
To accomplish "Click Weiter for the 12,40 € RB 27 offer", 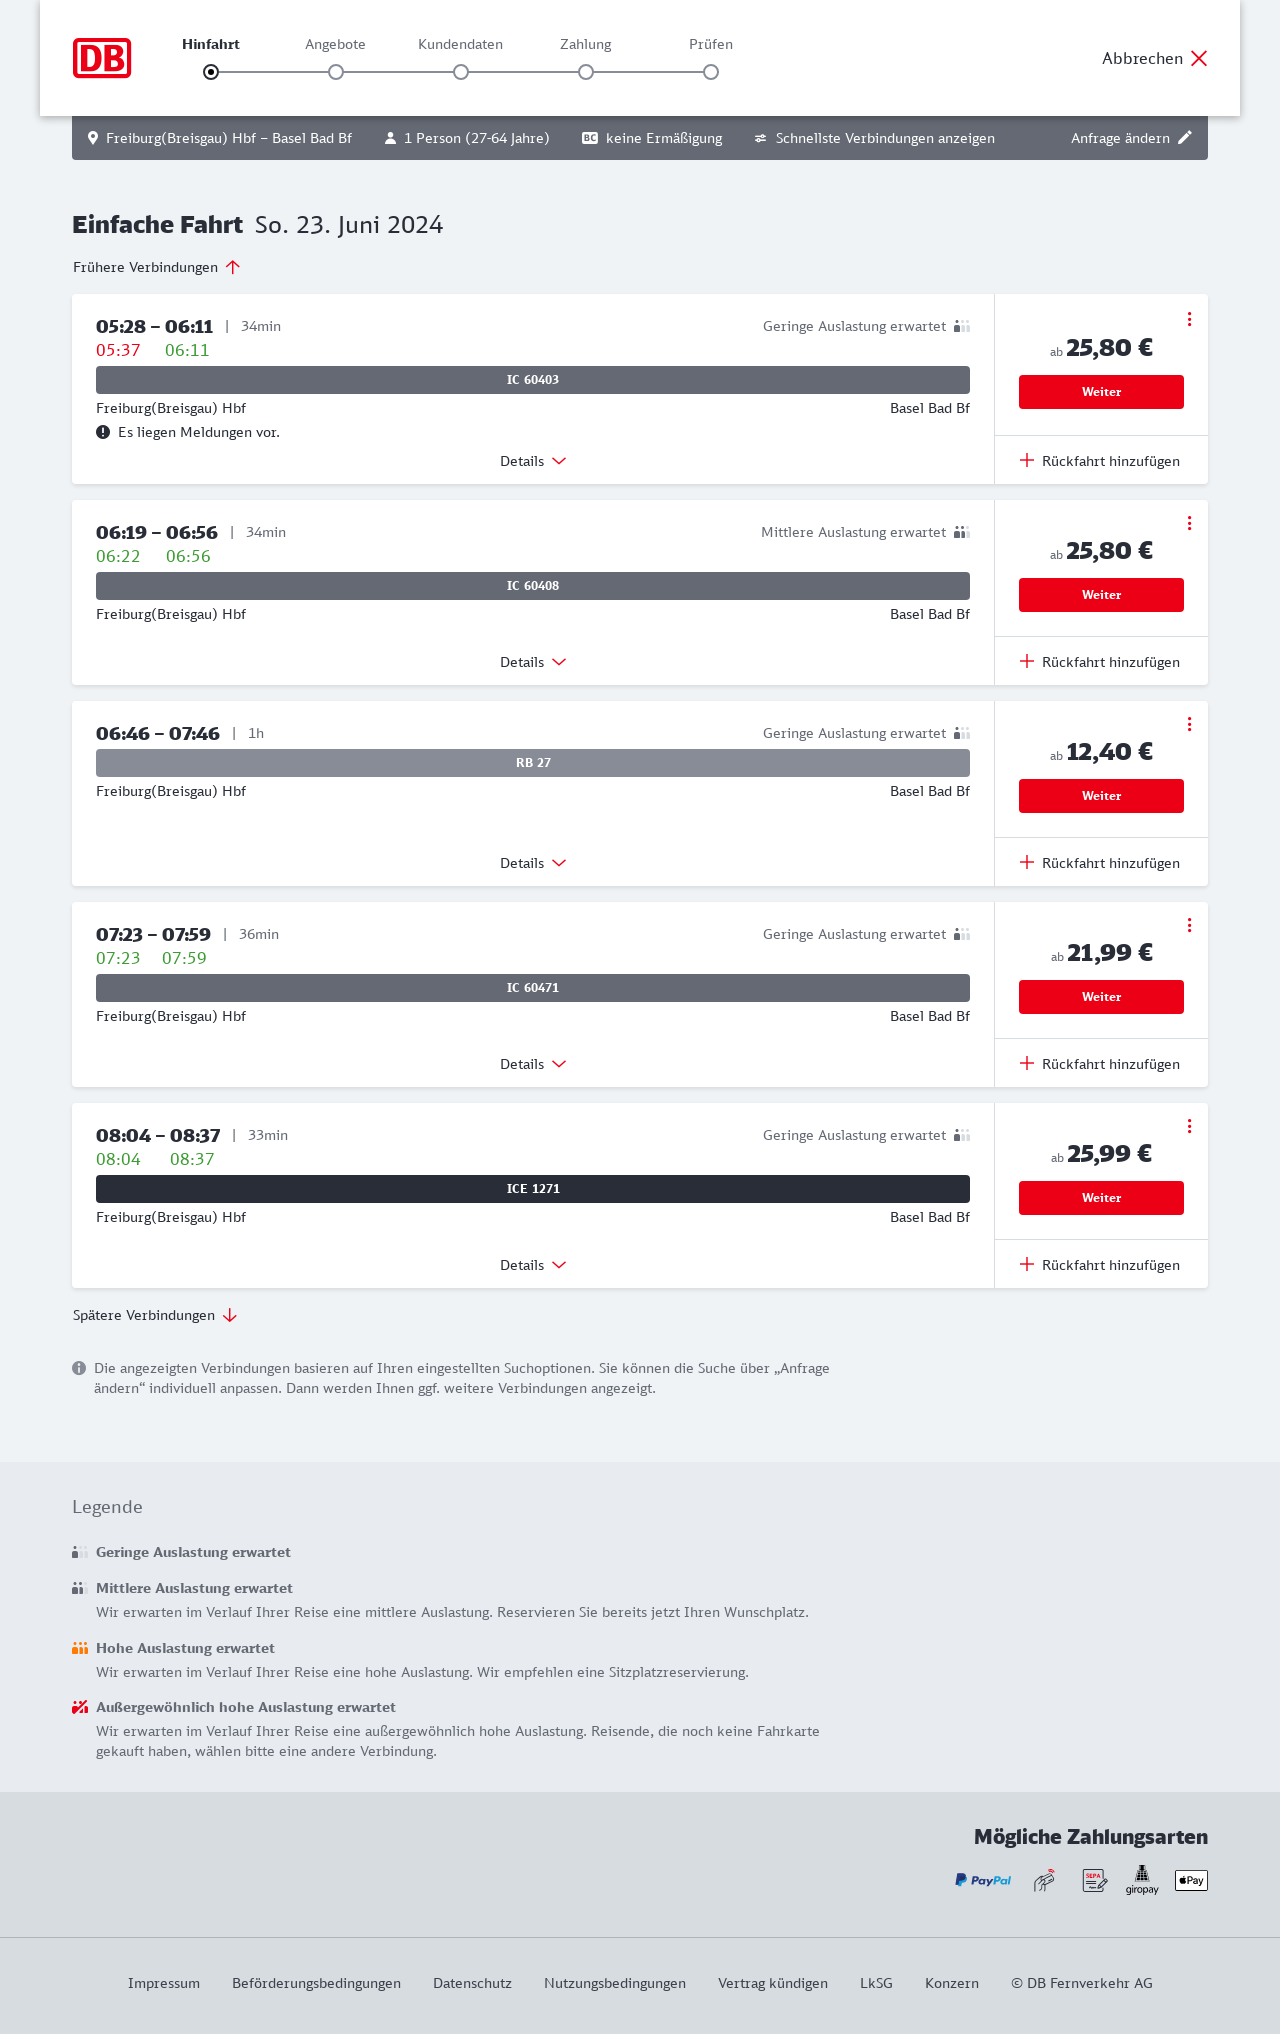I will coord(1101,796).
